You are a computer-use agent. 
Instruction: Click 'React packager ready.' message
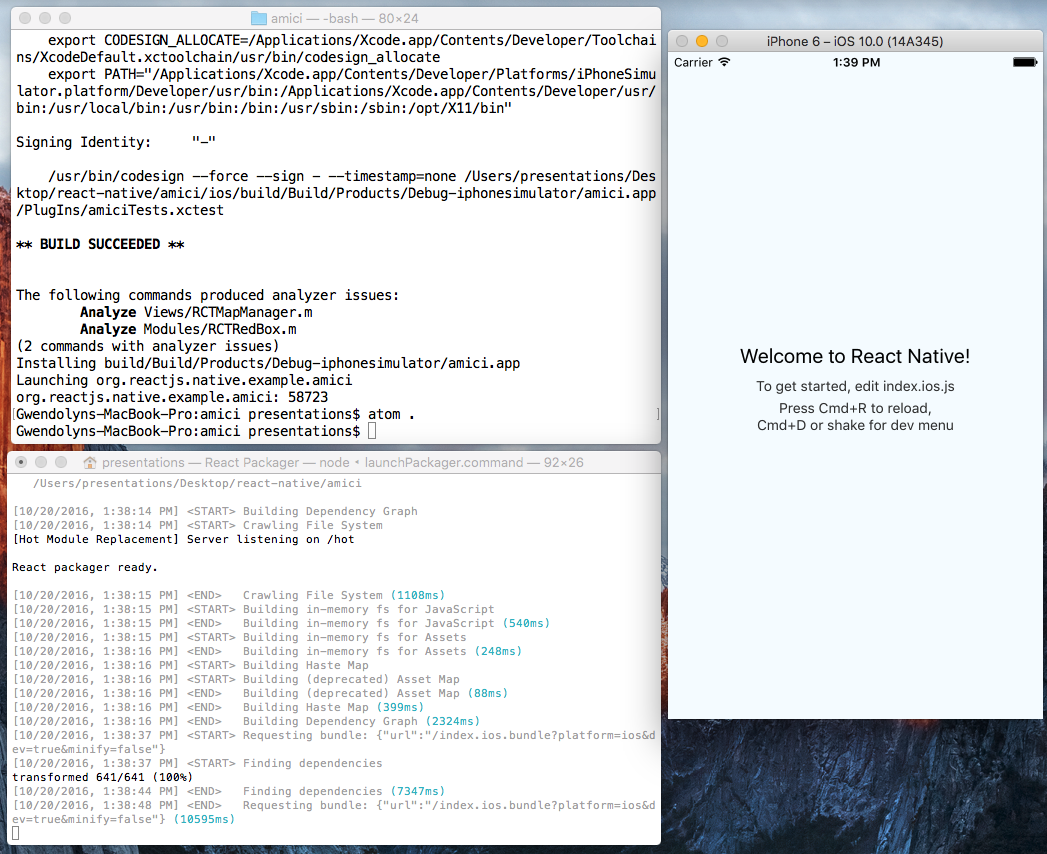(x=85, y=567)
